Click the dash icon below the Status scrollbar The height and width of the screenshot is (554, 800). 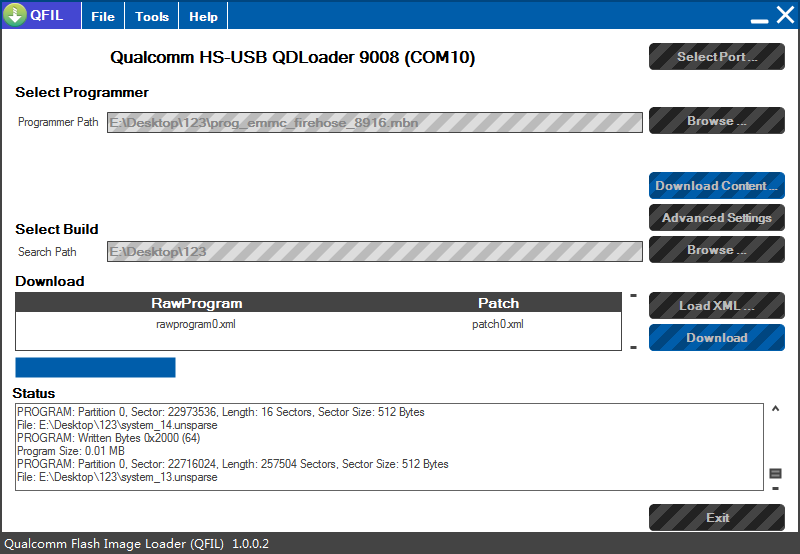coord(775,489)
